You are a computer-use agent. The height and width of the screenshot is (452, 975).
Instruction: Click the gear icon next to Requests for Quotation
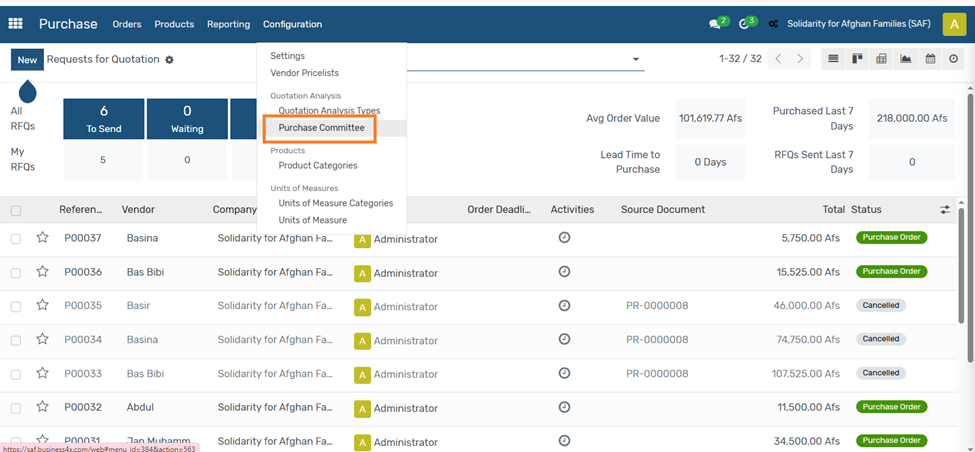click(169, 60)
